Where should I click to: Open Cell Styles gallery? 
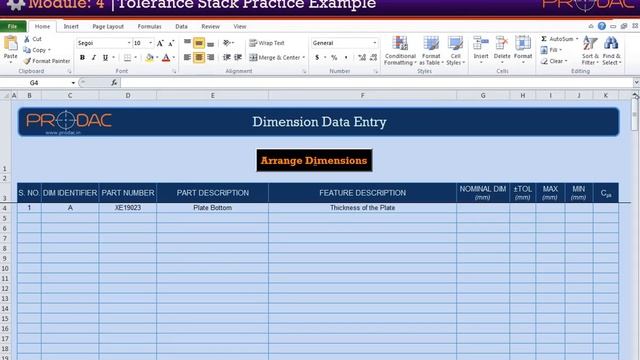click(x=456, y=51)
